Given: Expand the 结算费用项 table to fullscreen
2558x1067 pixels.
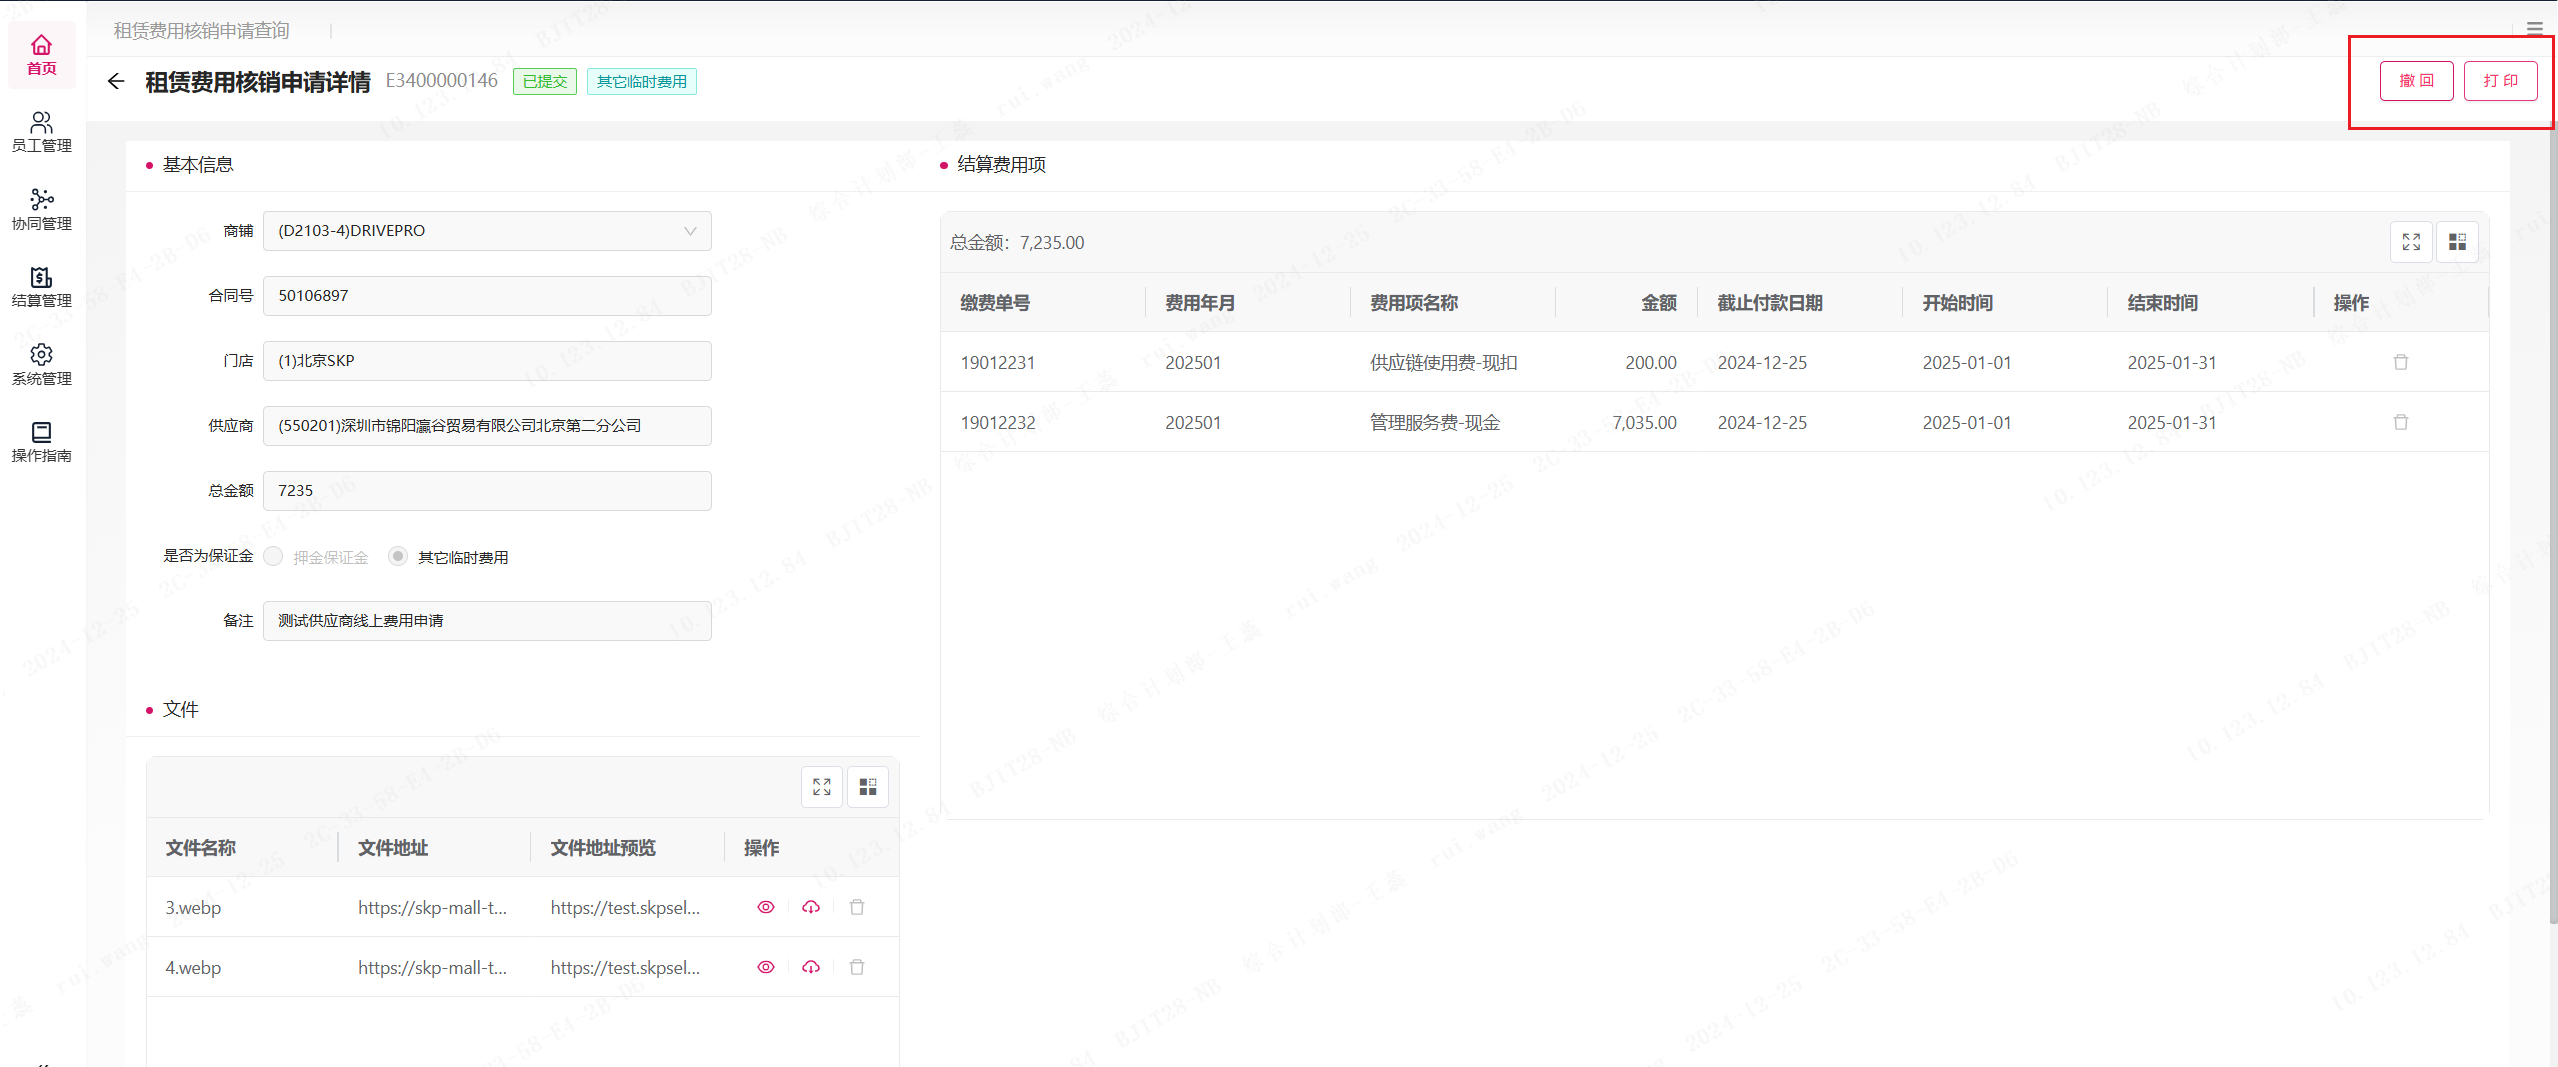Looking at the screenshot, I should point(2411,242).
